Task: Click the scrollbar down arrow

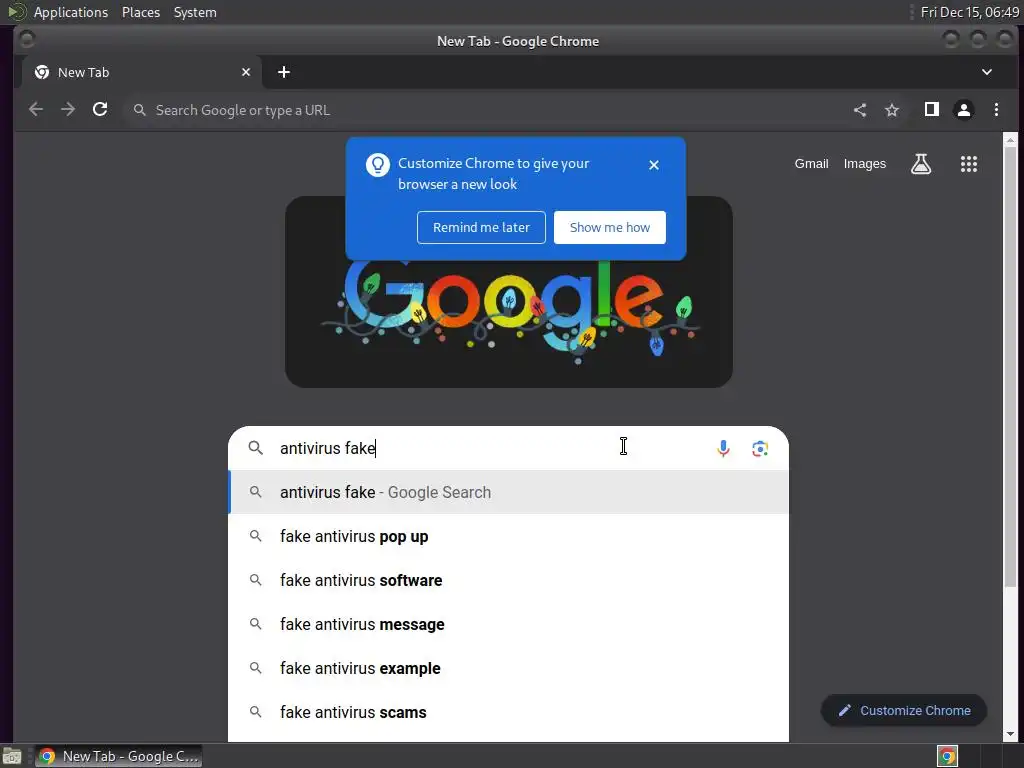Action: click(1010, 735)
